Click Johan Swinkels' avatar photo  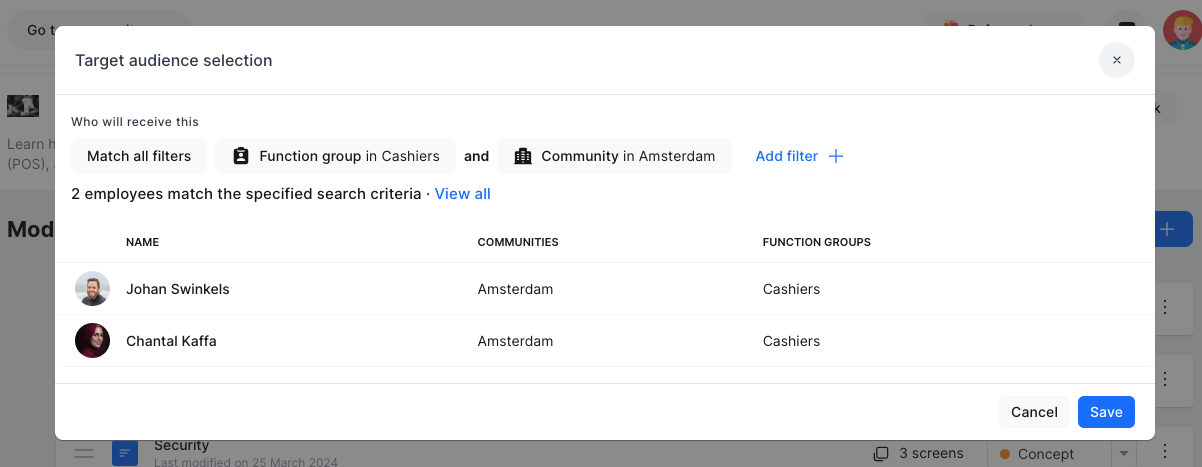[x=92, y=289]
